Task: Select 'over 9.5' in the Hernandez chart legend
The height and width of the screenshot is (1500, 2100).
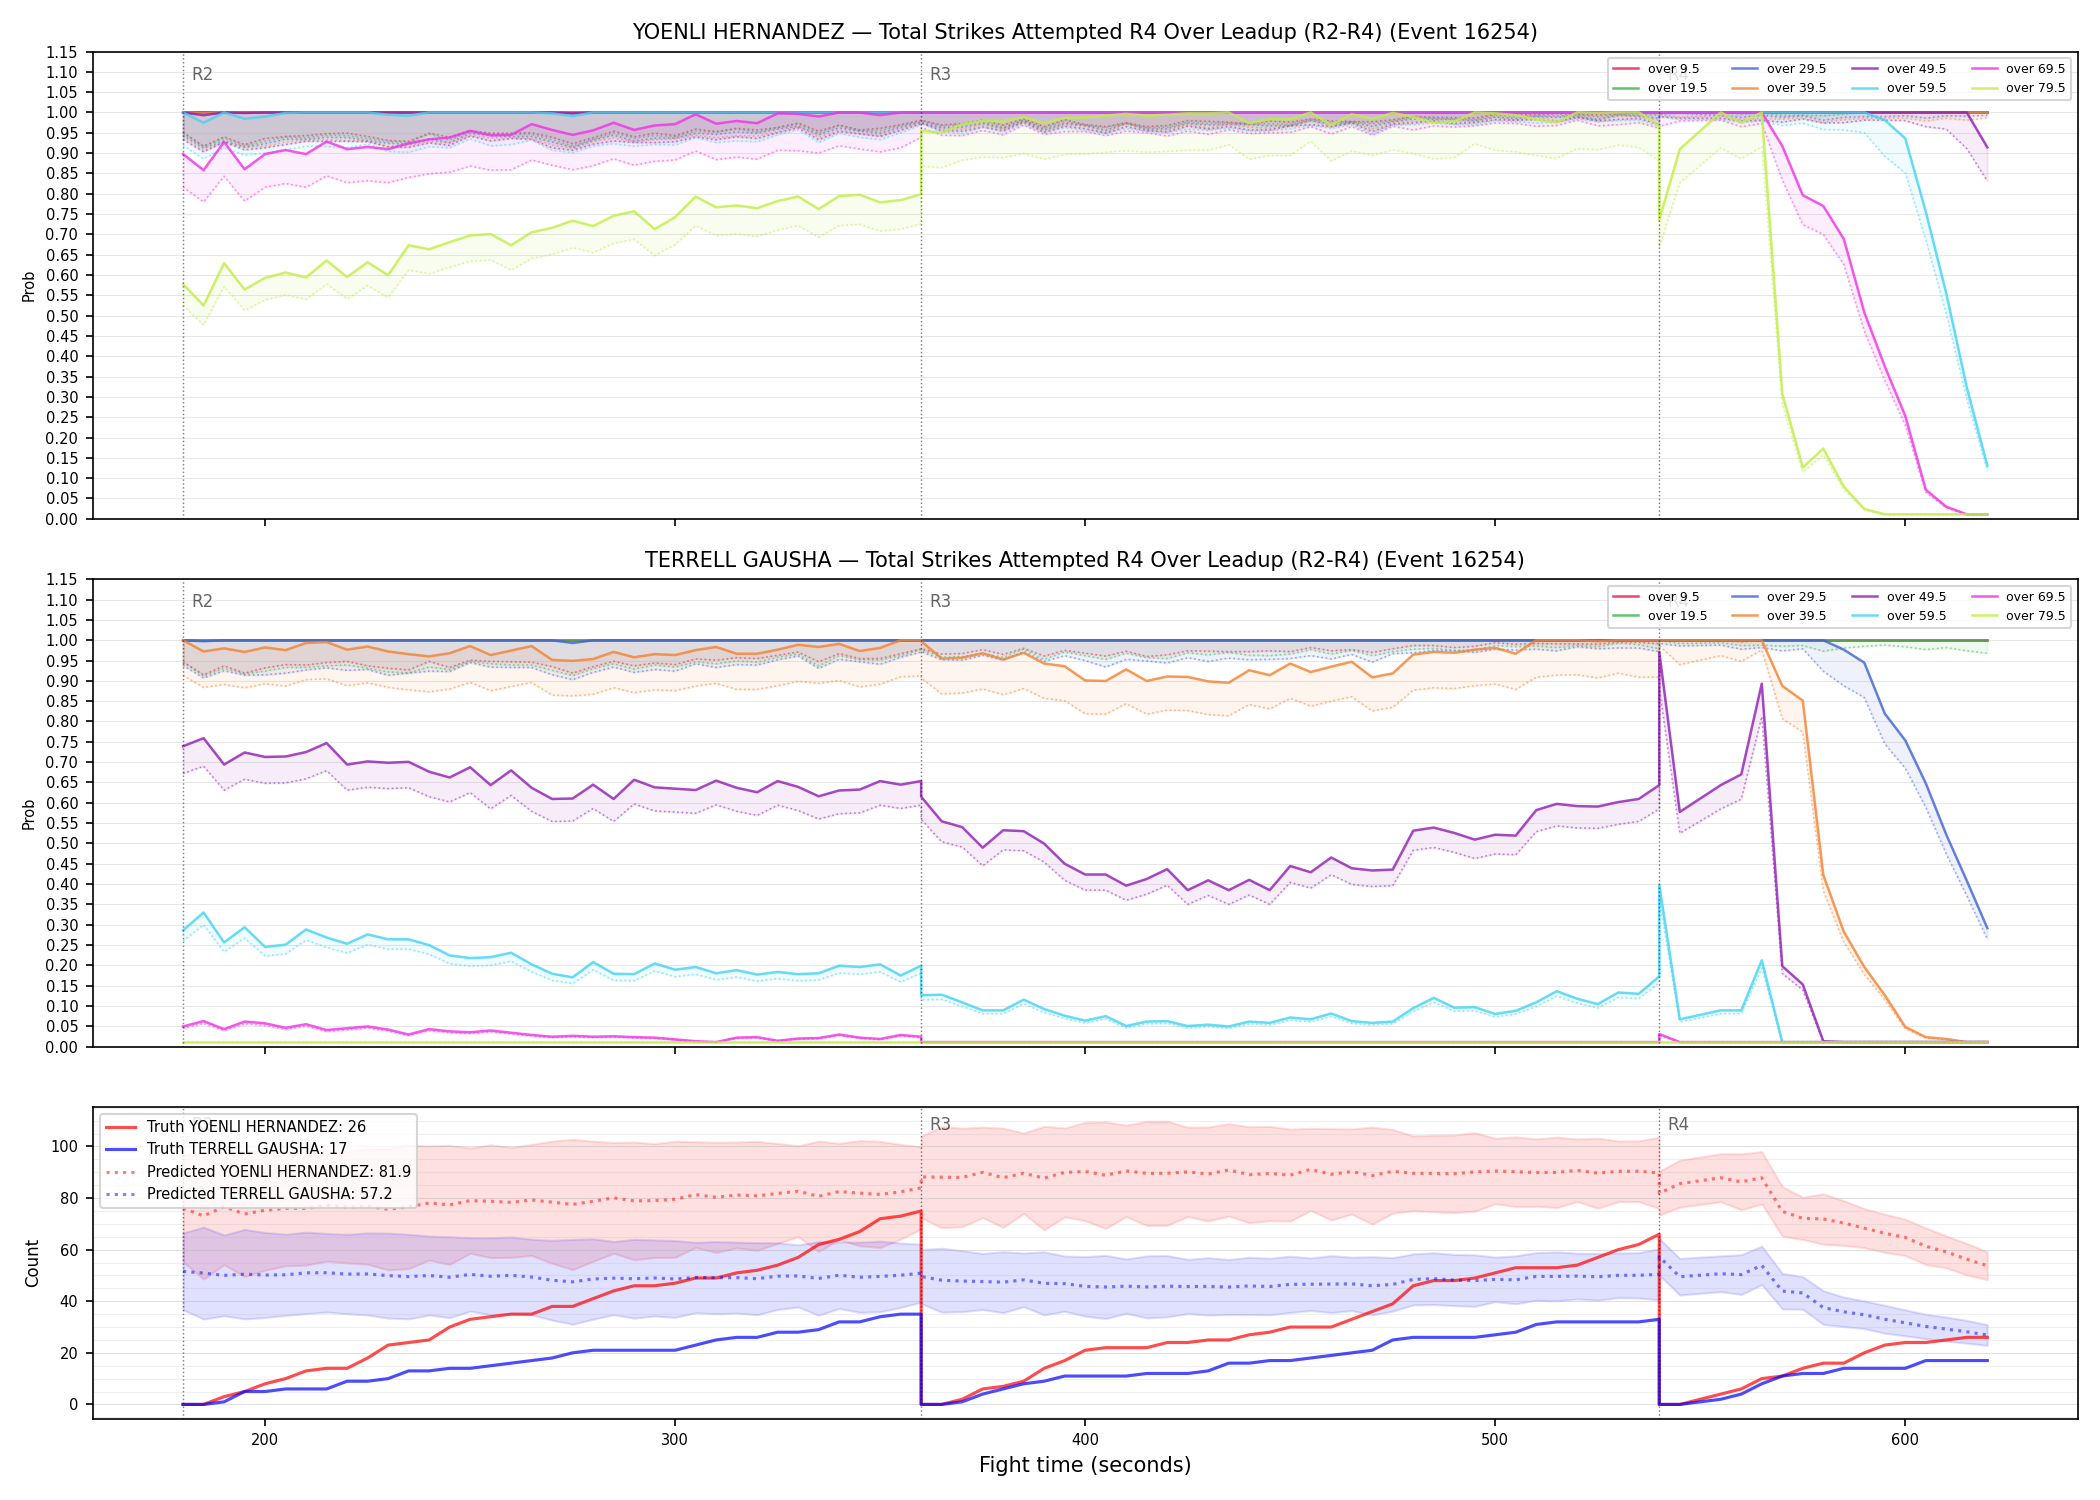Action: click(x=1673, y=69)
